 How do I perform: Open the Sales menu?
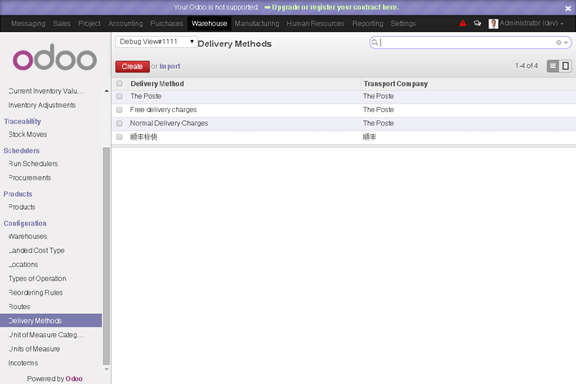tap(62, 24)
